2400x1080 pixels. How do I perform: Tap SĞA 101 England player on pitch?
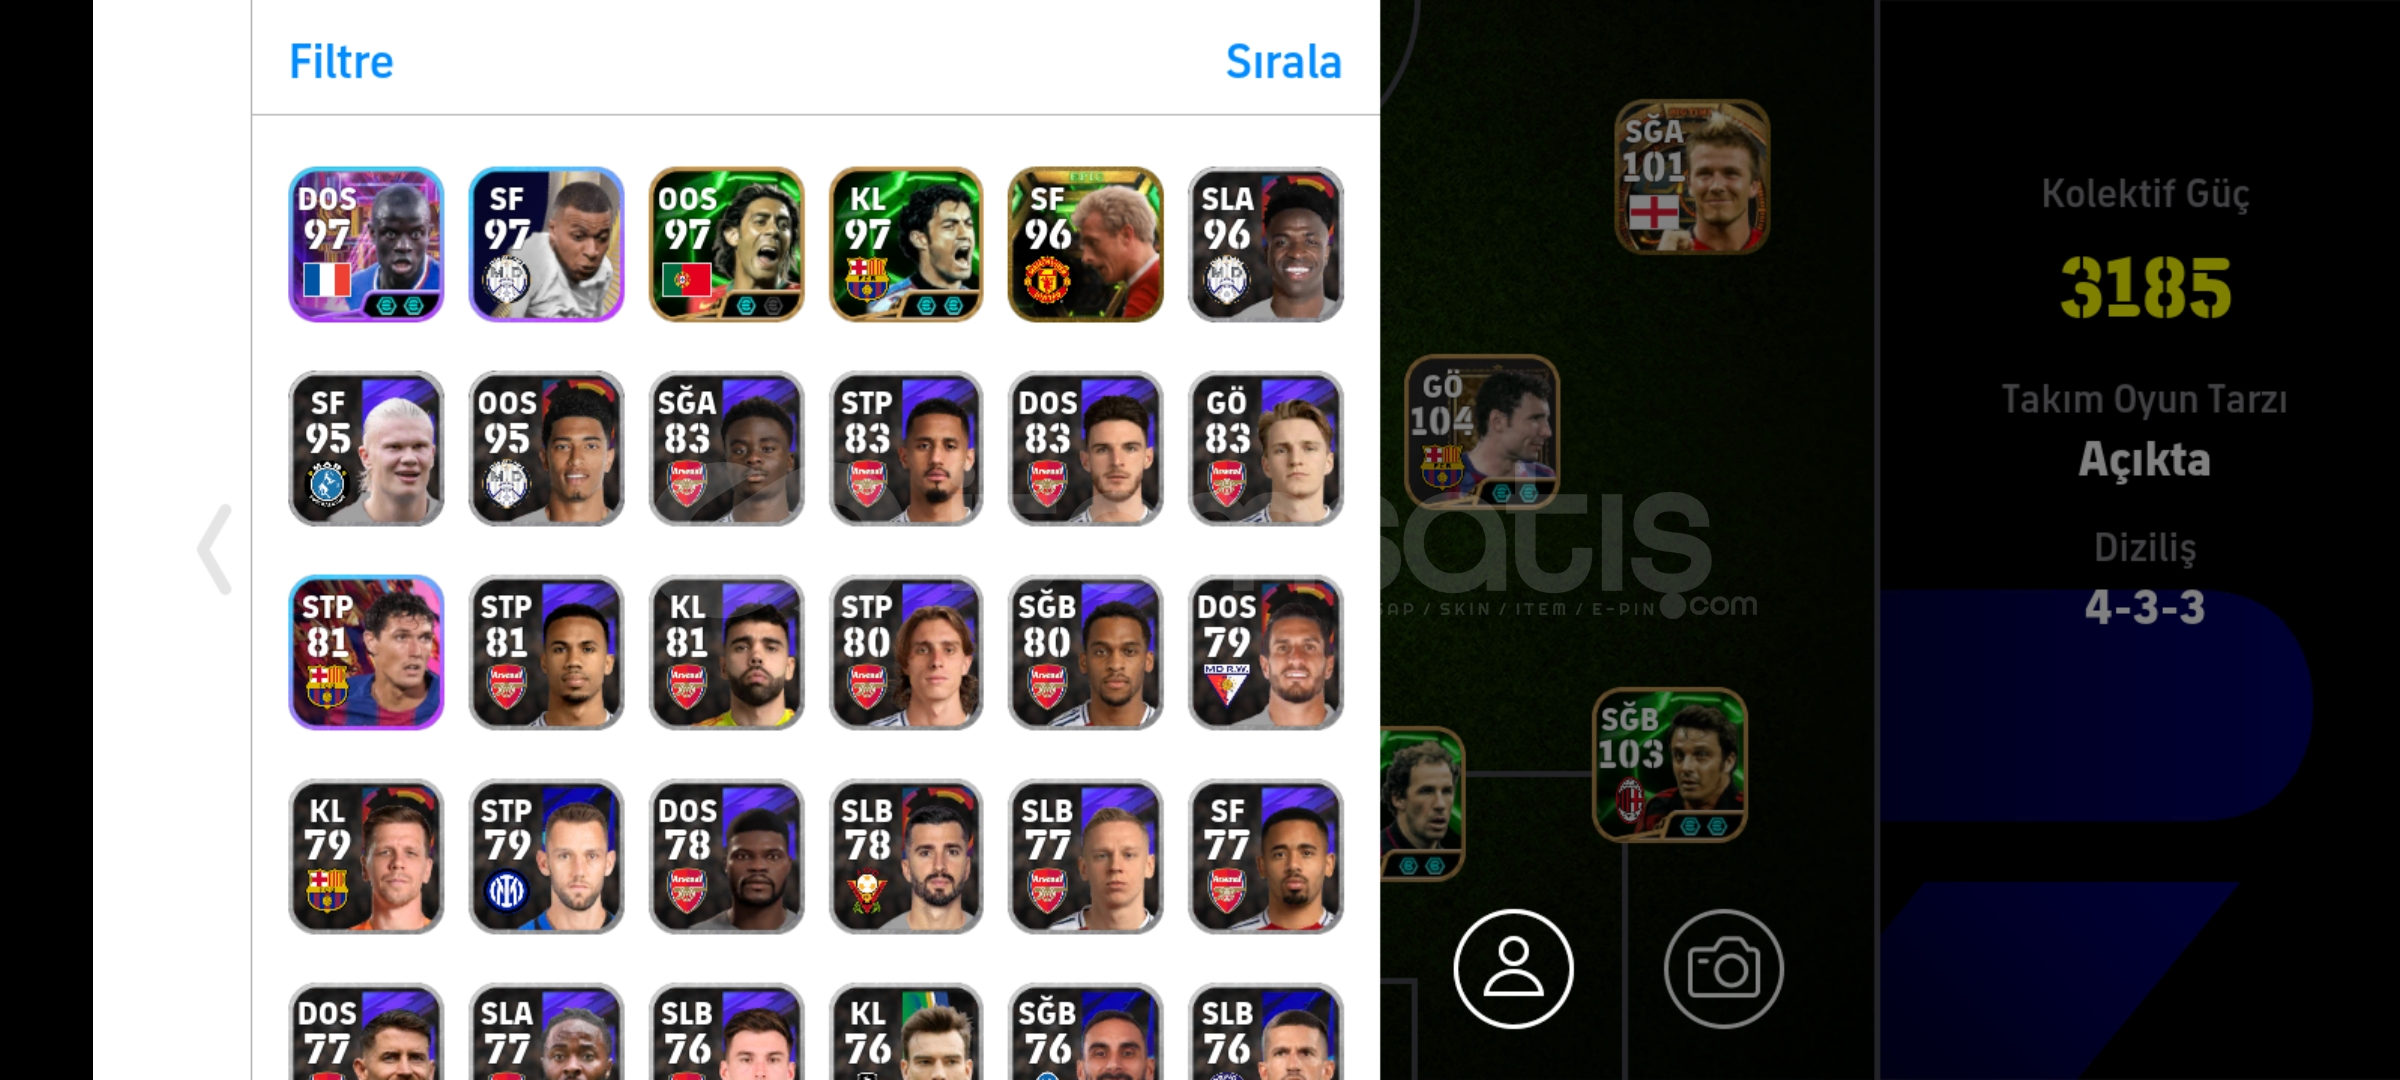point(1692,176)
